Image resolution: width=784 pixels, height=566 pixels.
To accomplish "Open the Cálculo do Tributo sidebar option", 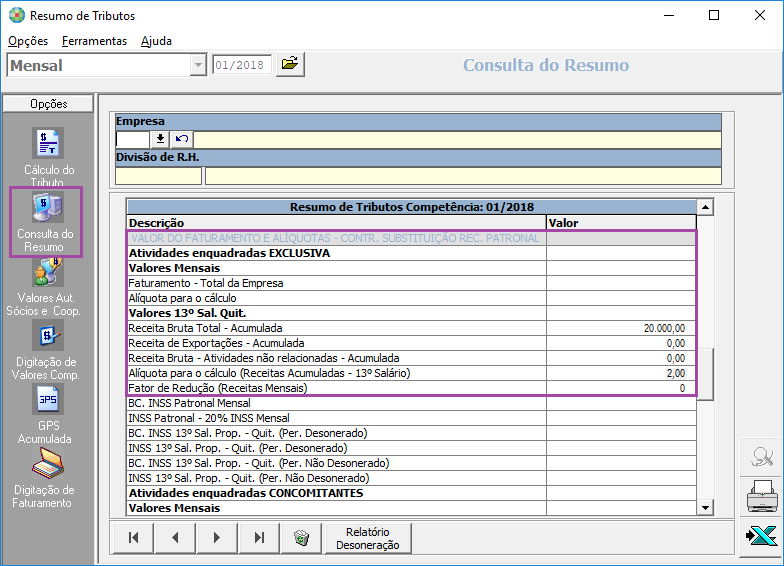I will (48, 157).
